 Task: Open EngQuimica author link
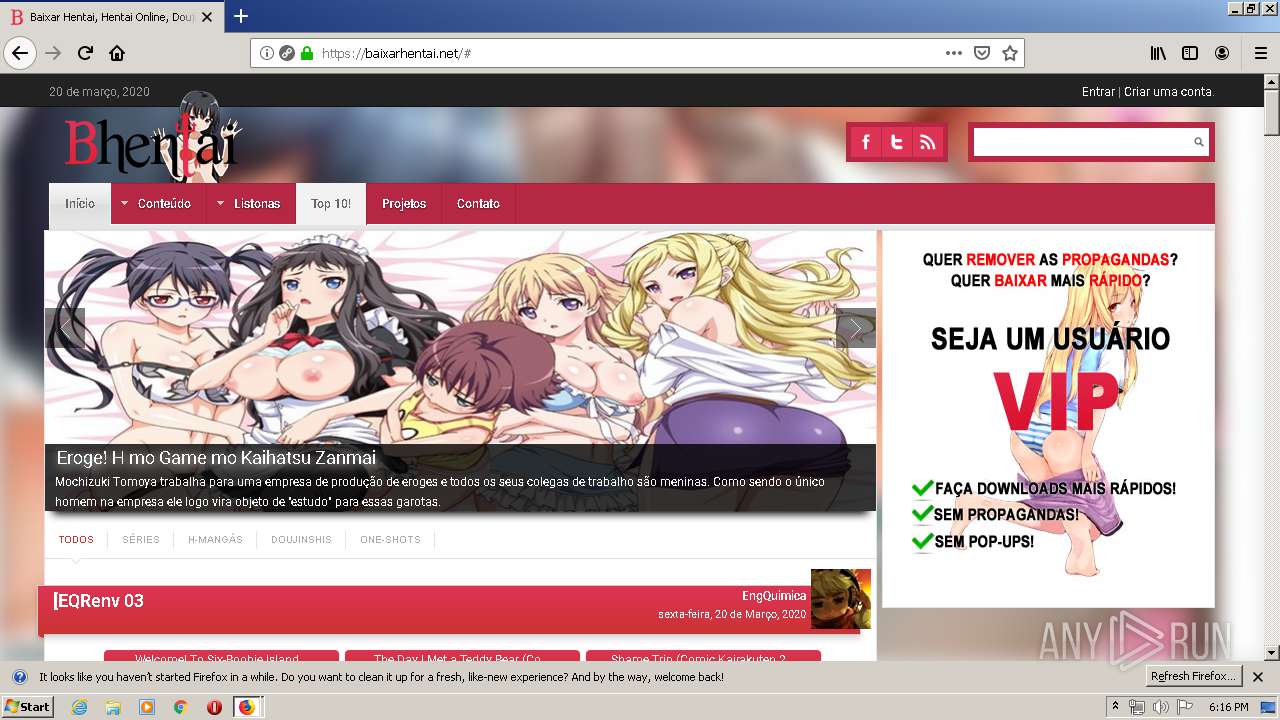coord(774,595)
